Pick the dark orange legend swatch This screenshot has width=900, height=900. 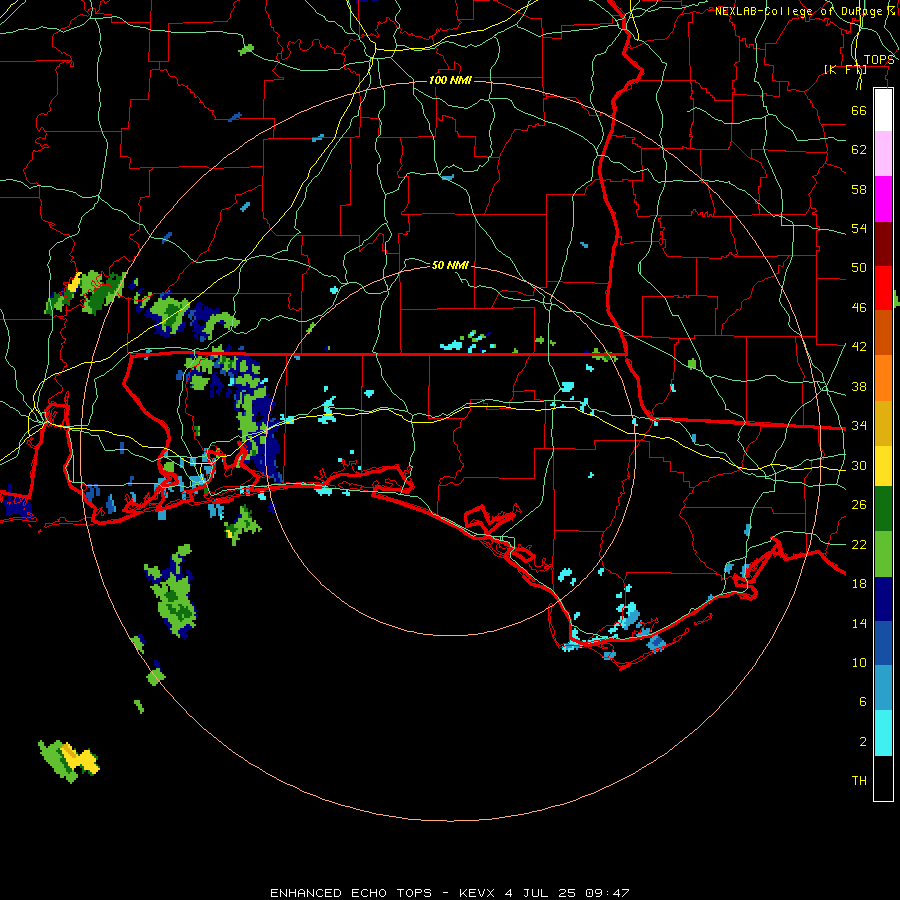(883, 332)
